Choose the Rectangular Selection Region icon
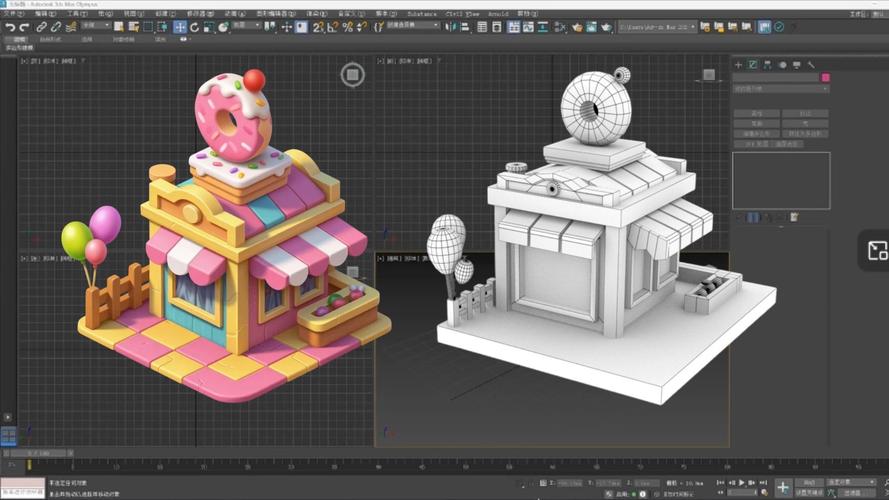The image size is (889, 500). 148,27
